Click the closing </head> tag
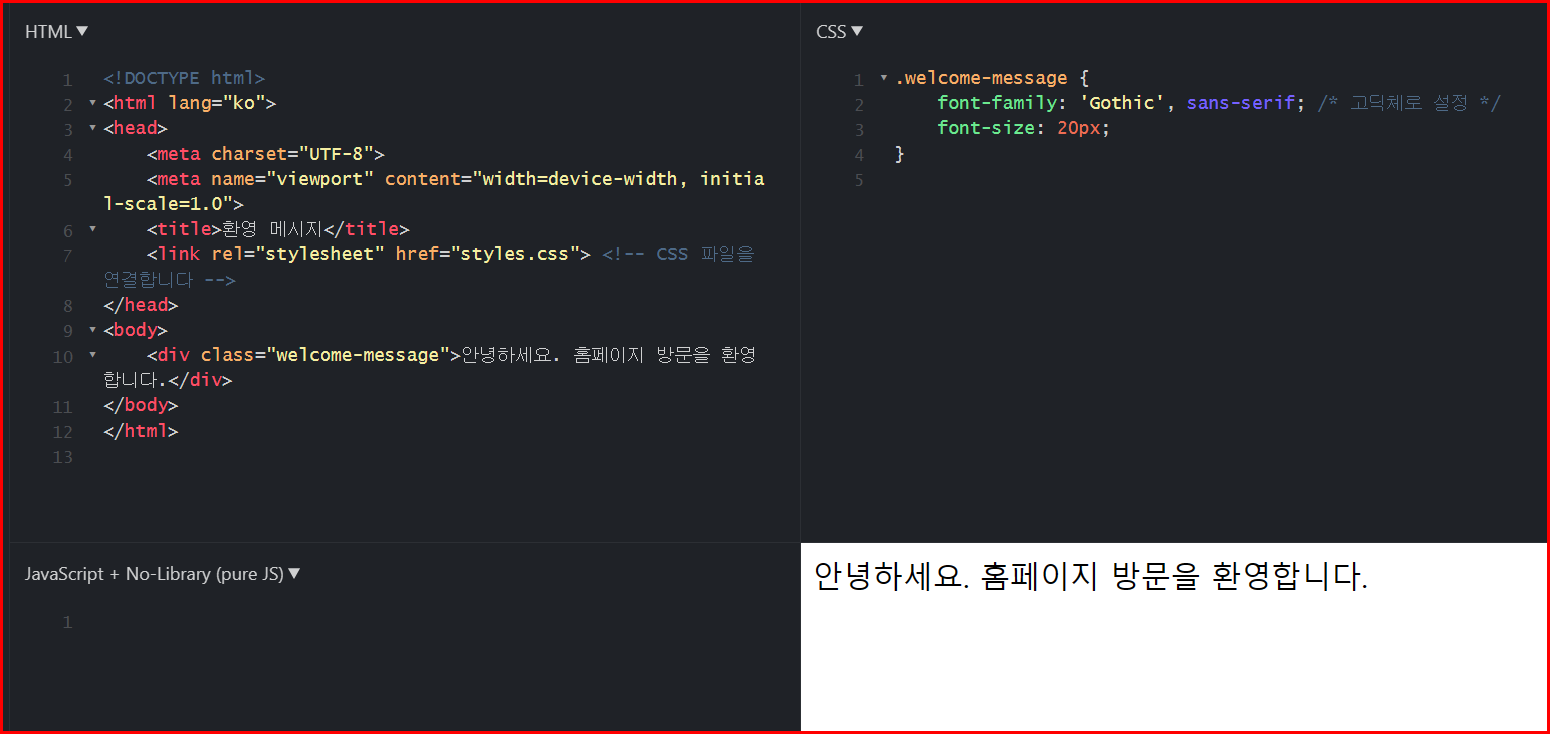1550x734 pixels. (x=141, y=305)
